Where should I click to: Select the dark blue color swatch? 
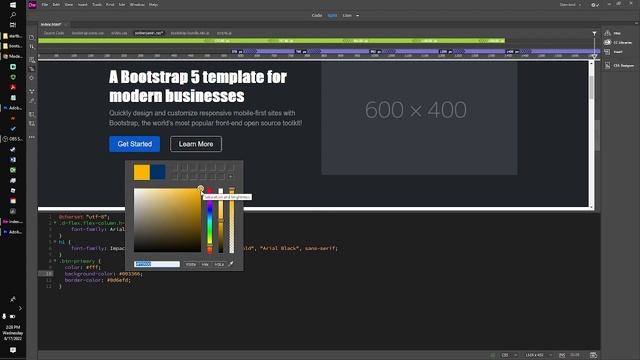[158, 172]
